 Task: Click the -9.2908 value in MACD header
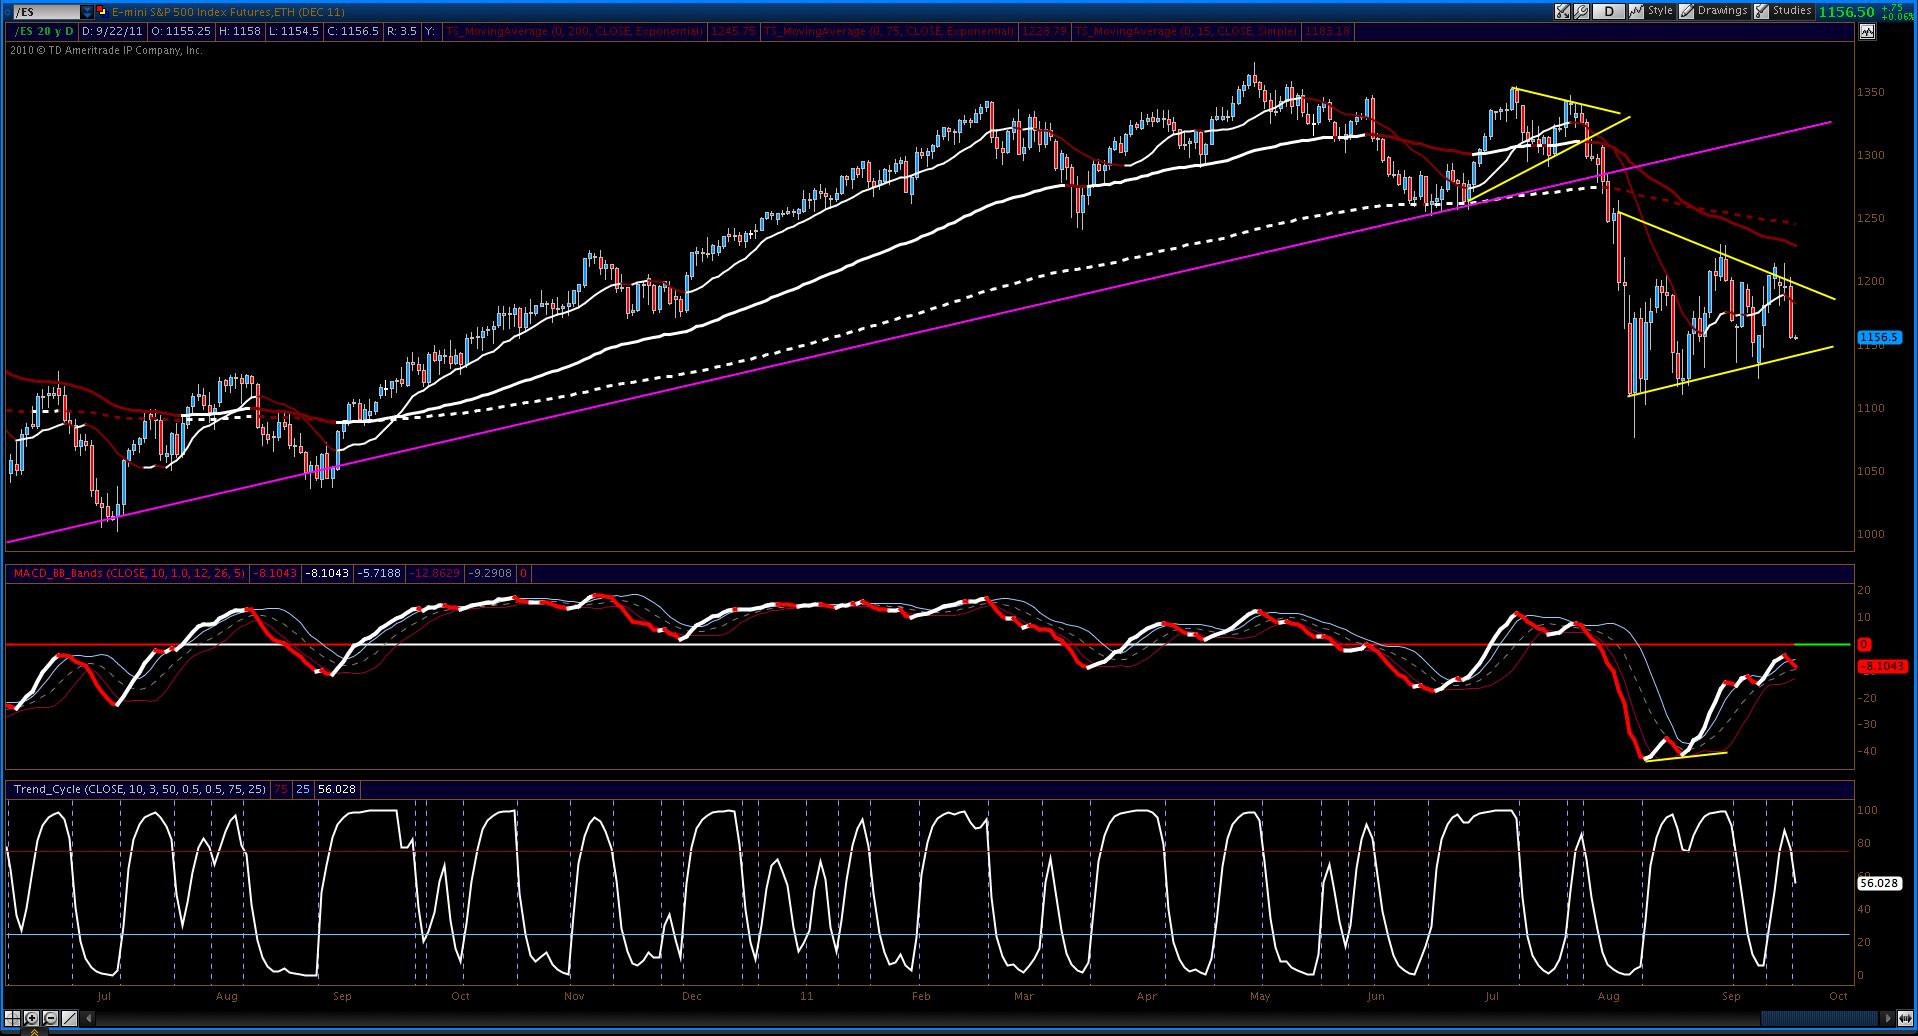(490, 573)
